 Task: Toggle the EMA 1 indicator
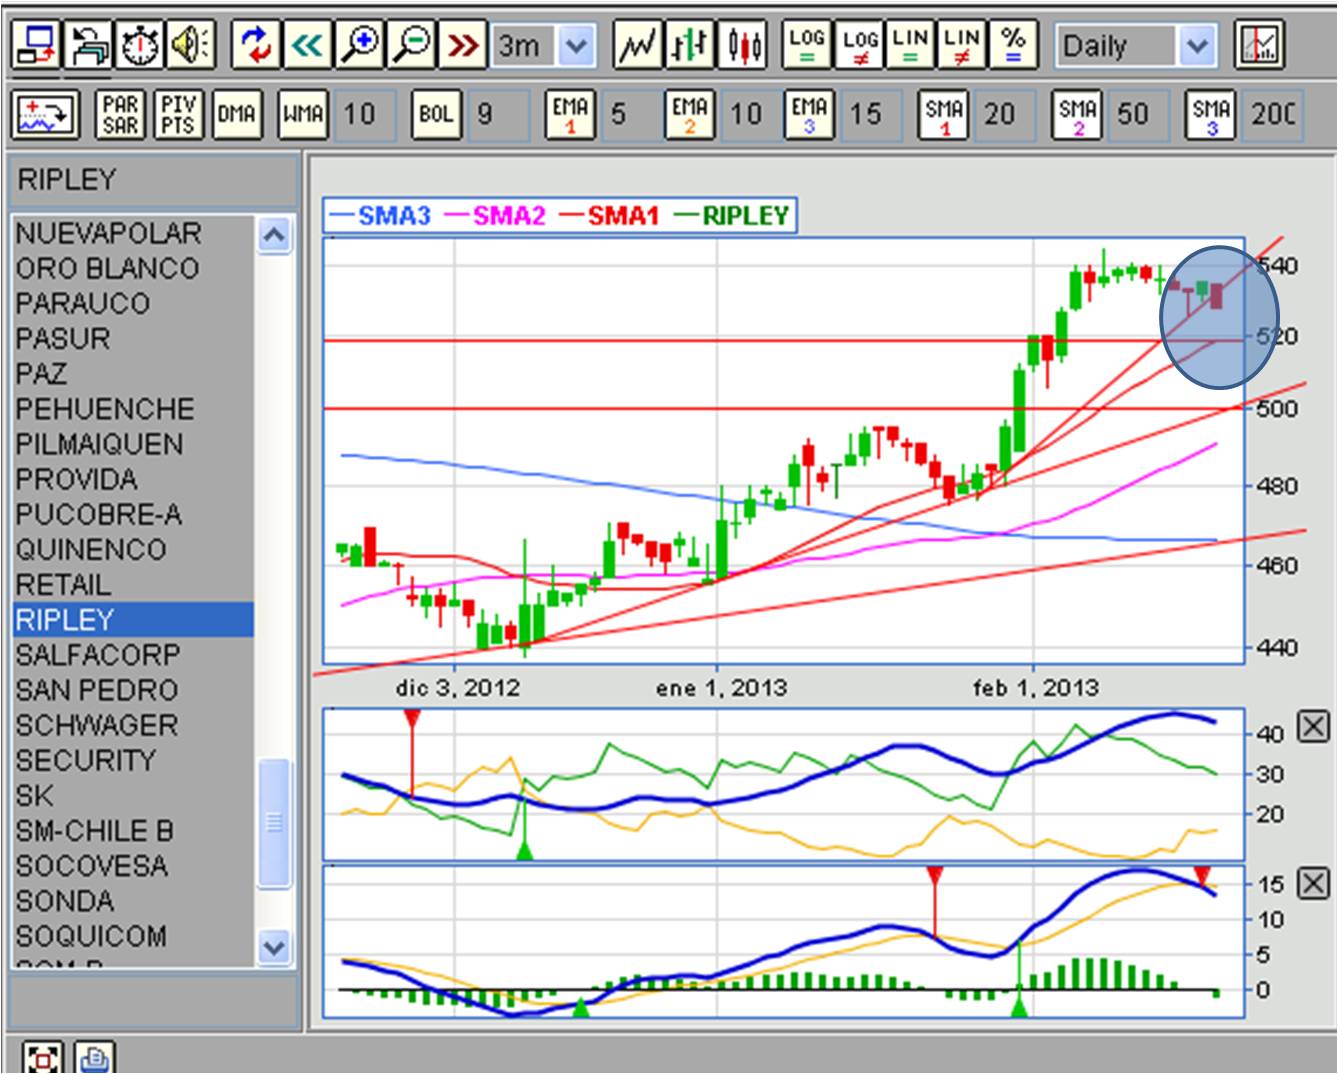point(570,115)
